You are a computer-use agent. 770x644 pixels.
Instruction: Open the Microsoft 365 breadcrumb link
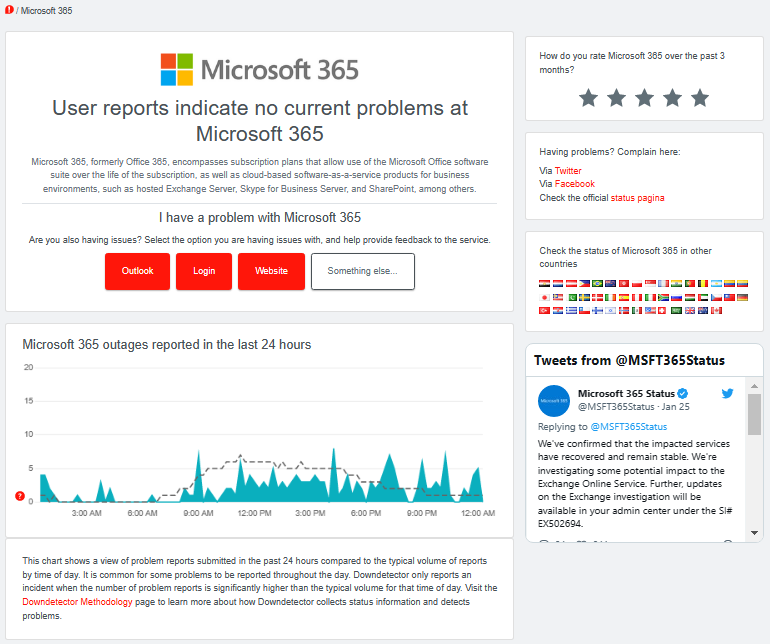pos(46,10)
